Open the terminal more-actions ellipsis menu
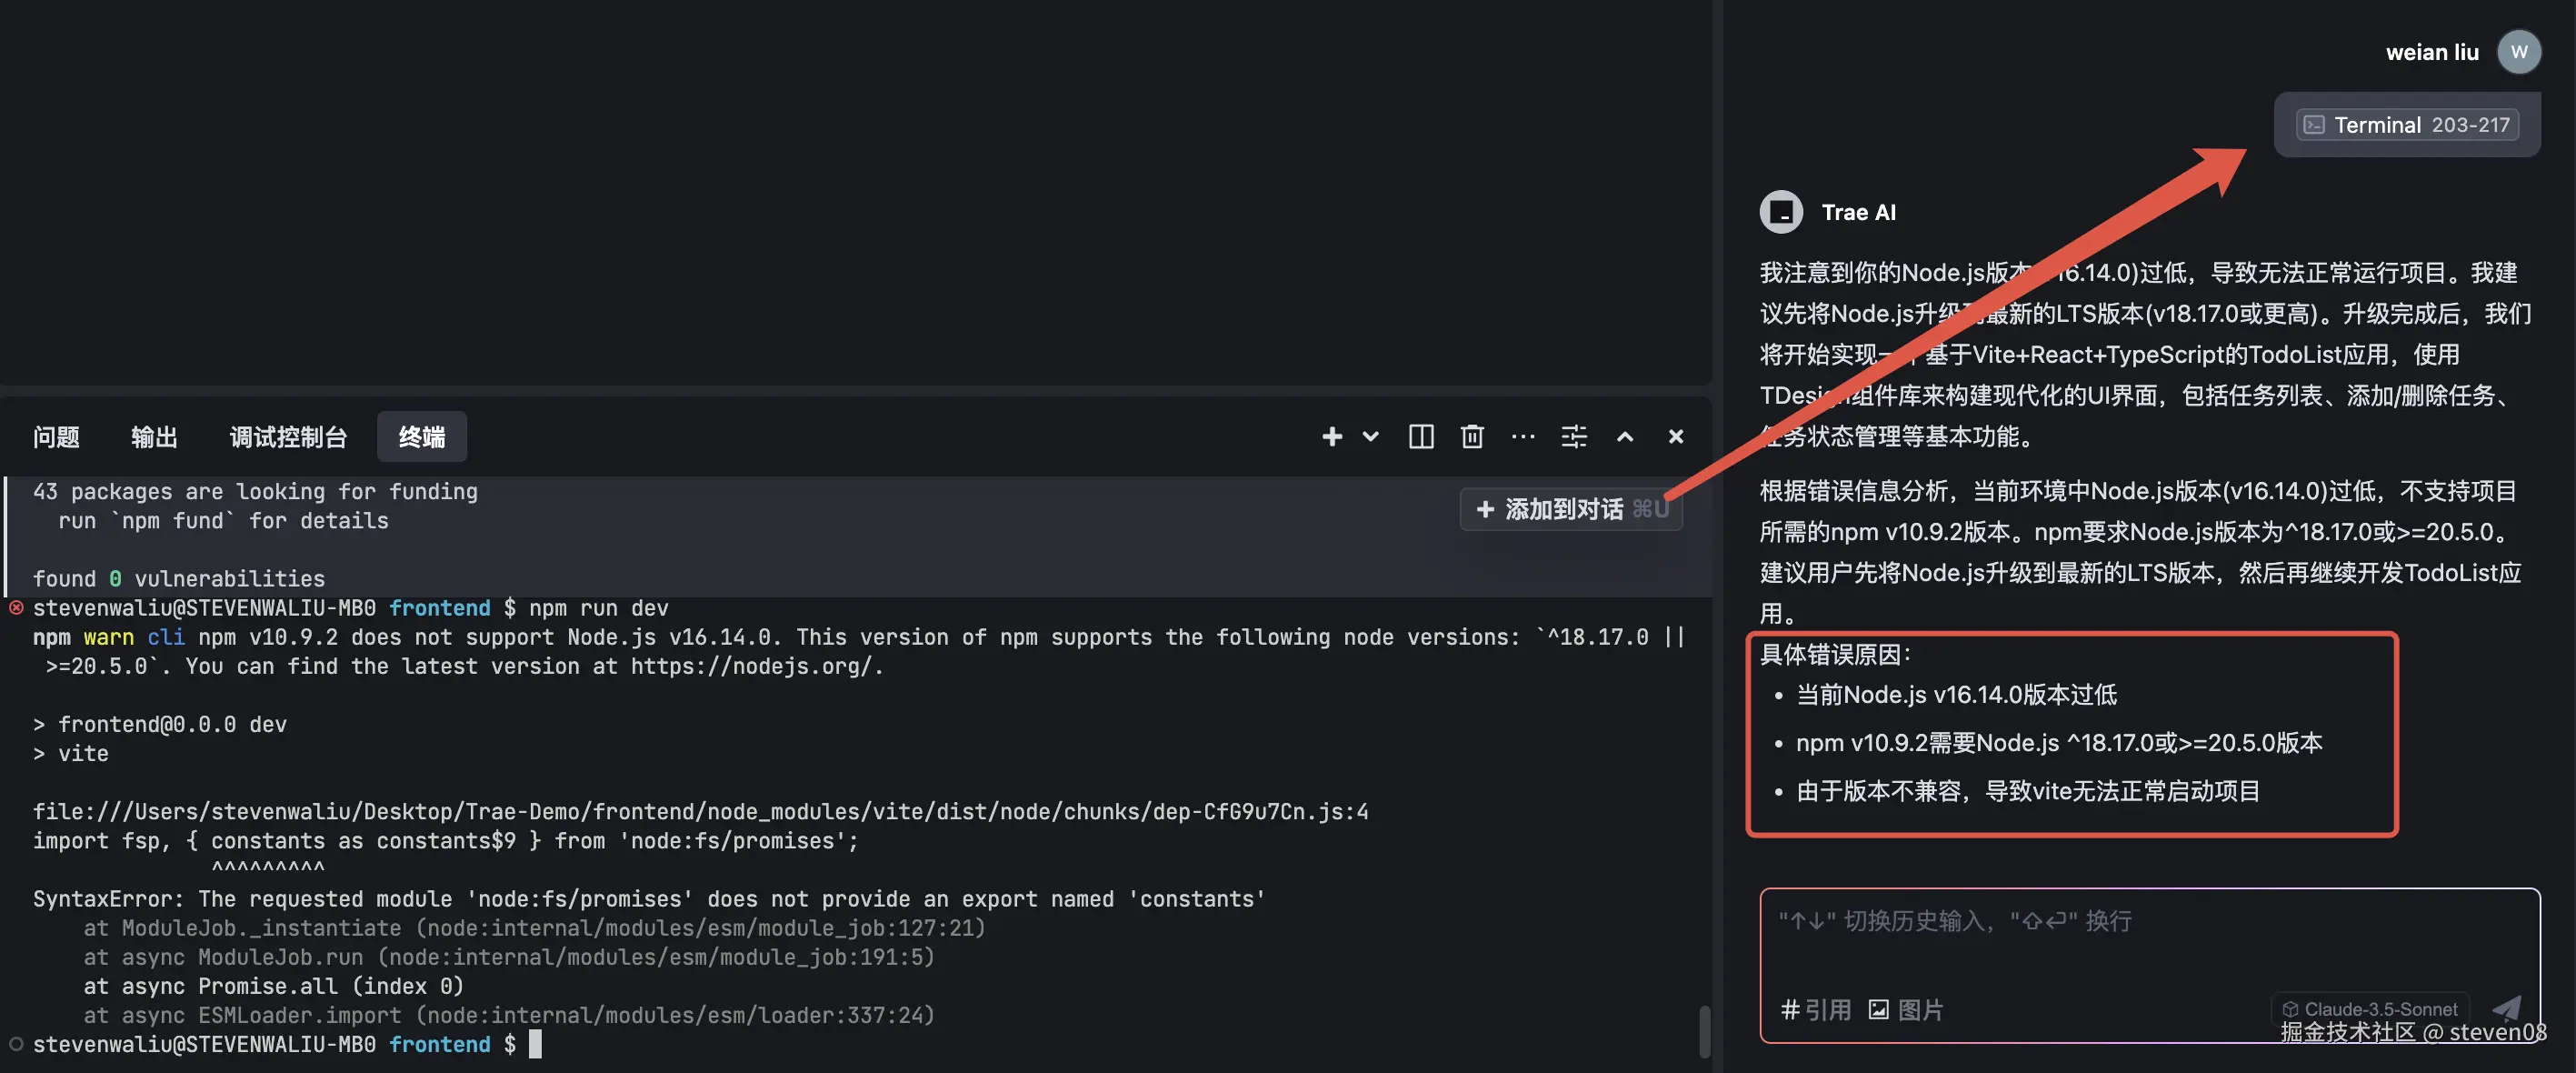Screen dimensions: 2576x1073 point(1523,437)
